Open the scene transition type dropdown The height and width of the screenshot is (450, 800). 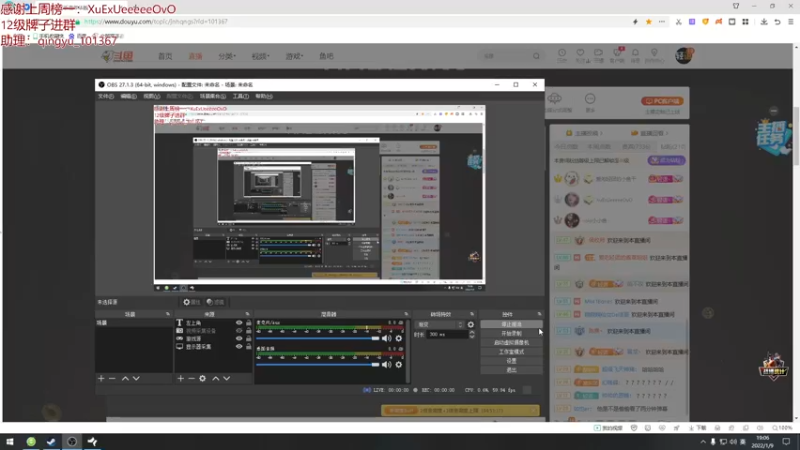point(440,324)
